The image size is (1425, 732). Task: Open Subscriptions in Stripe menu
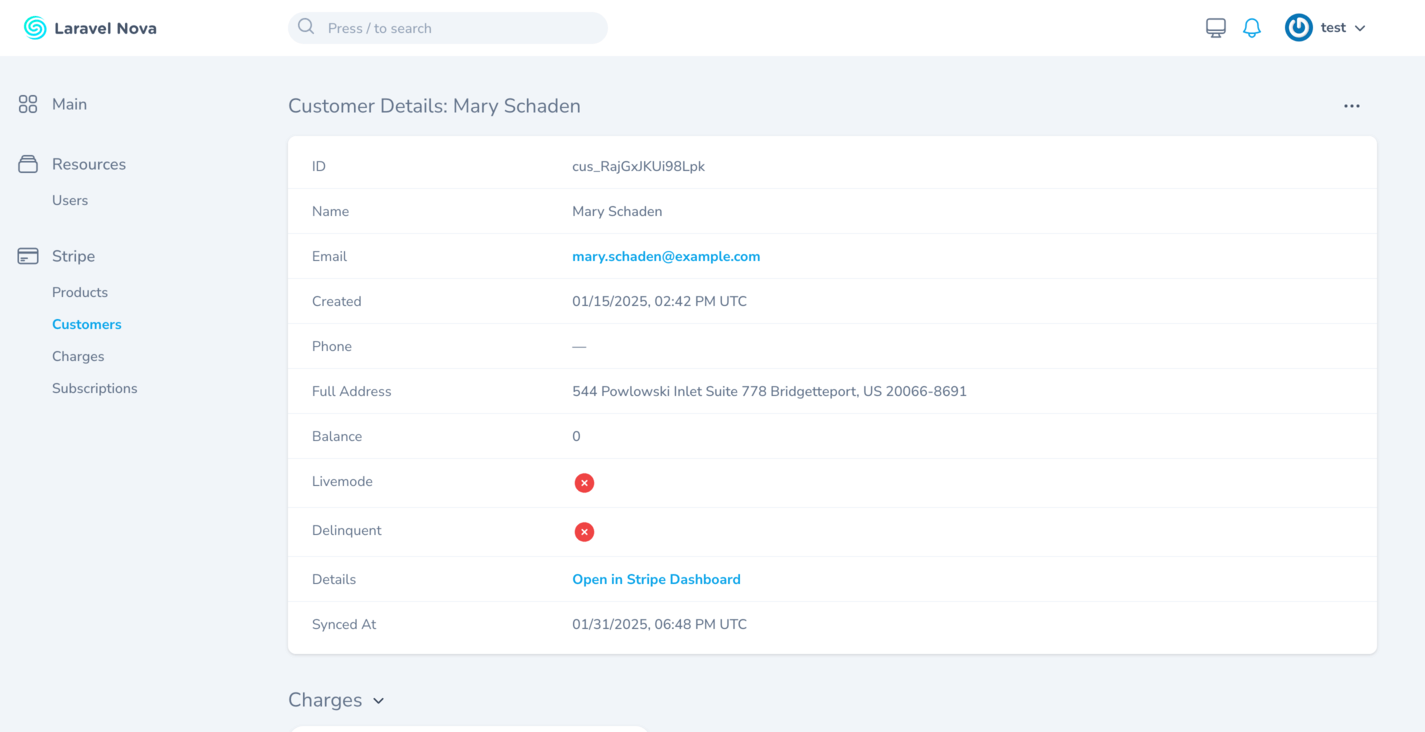pyautogui.click(x=95, y=388)
